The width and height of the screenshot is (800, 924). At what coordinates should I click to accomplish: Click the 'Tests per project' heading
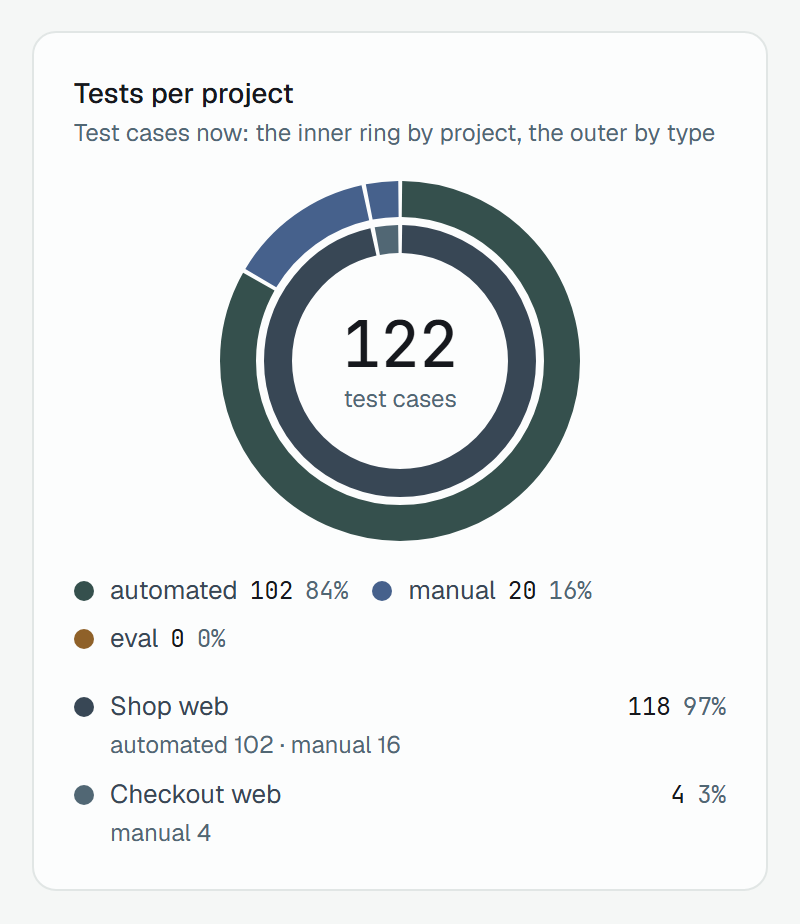pyautogui.click(x=184, y=94)
